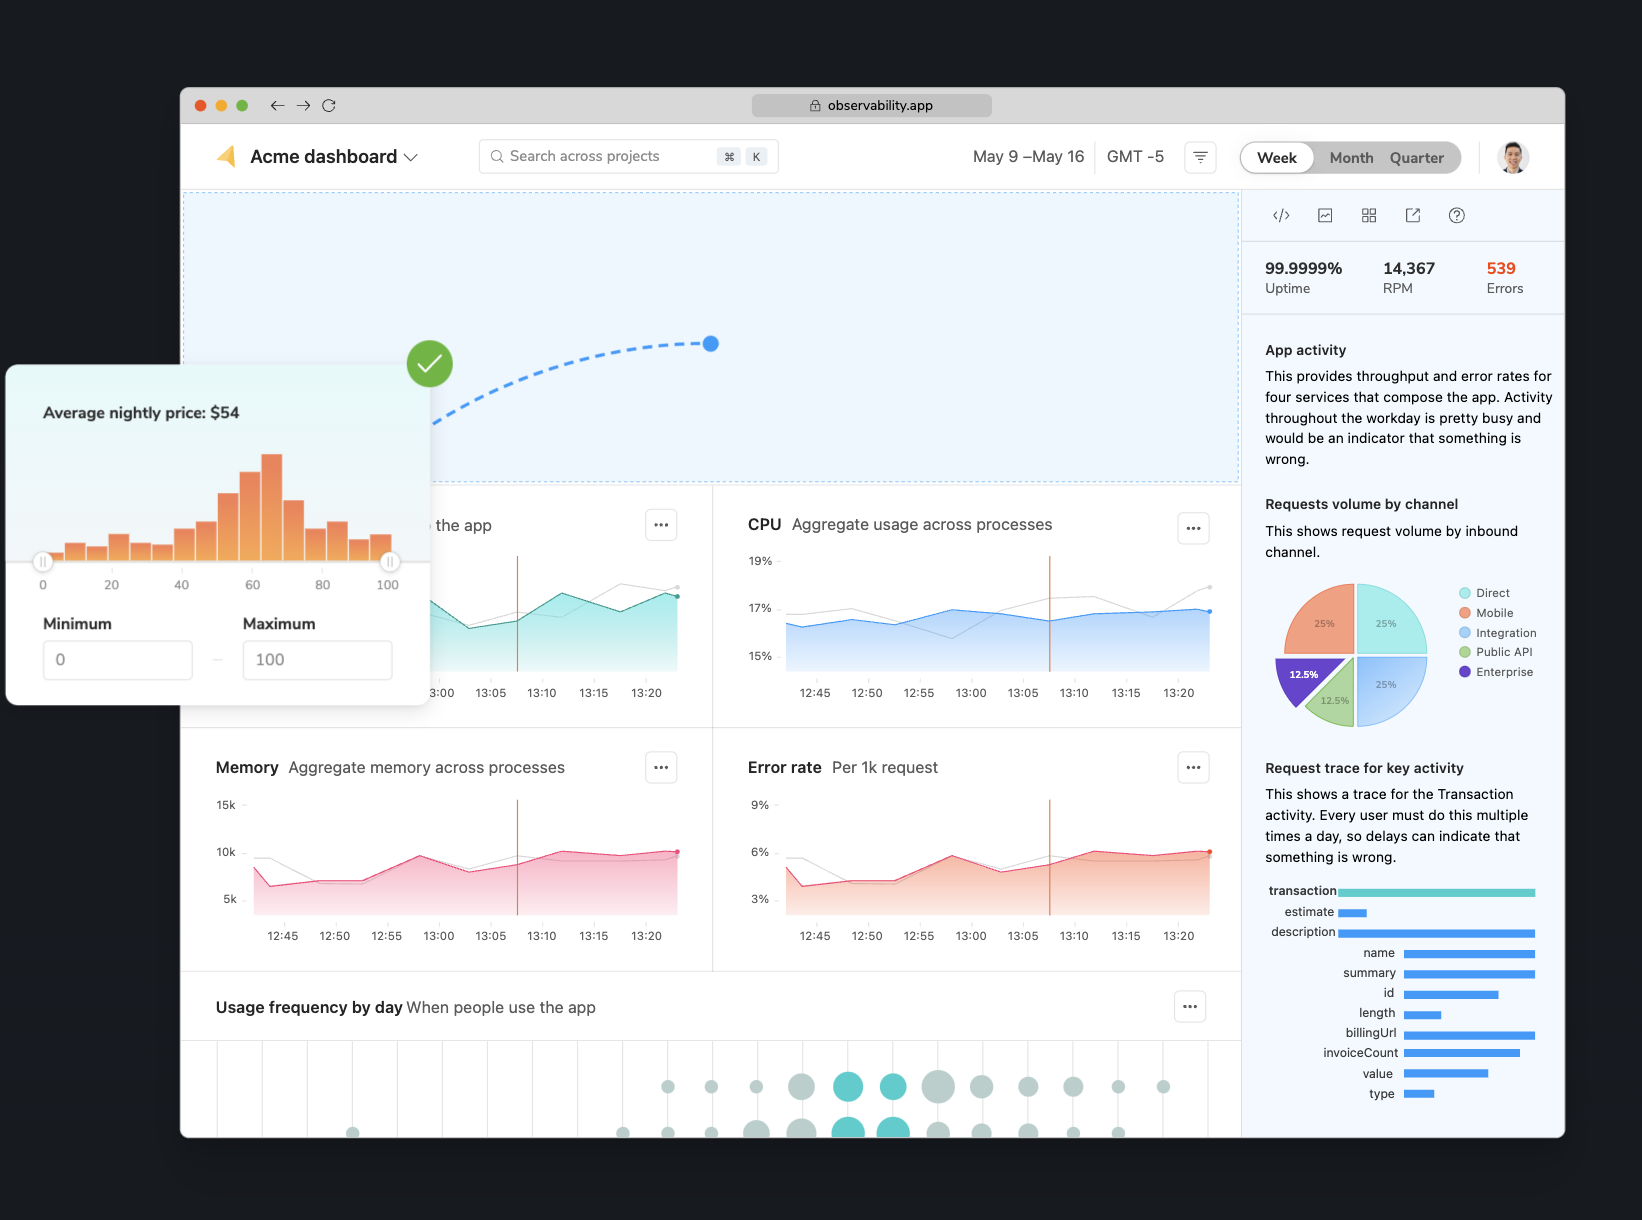Go forward with the browser forward arrow
Screen dimensions: 1642x1220
(x=303, y=105)
